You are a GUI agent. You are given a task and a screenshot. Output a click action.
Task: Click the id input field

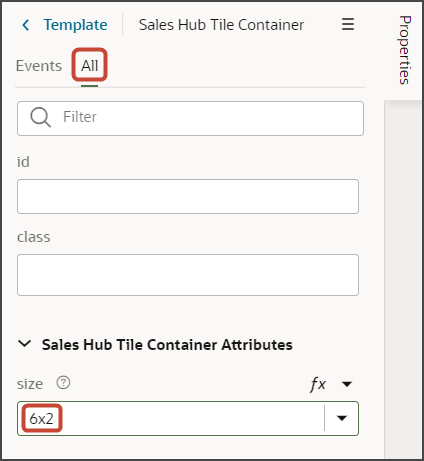coord(188,196)
